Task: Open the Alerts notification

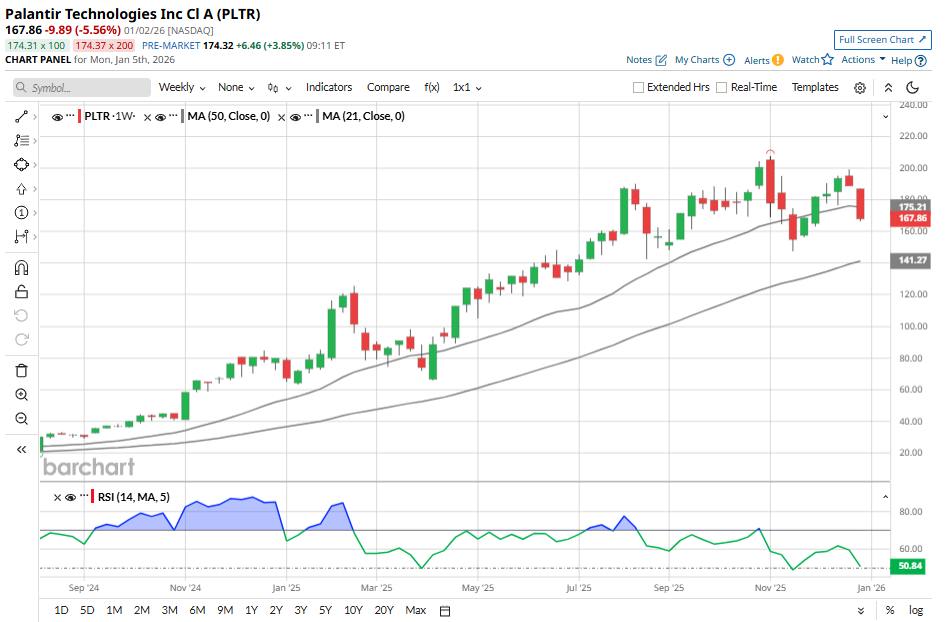Action: (x=764, y=60)
